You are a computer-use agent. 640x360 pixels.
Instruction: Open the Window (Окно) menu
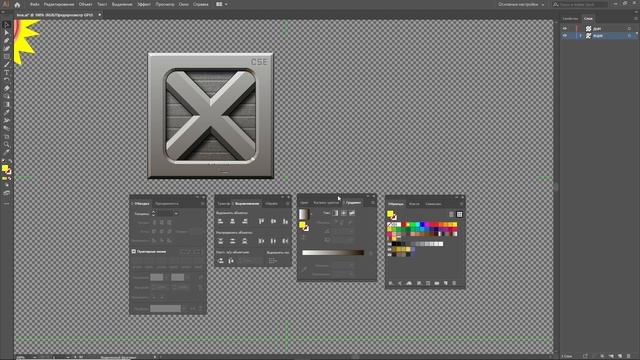(184, 4)
